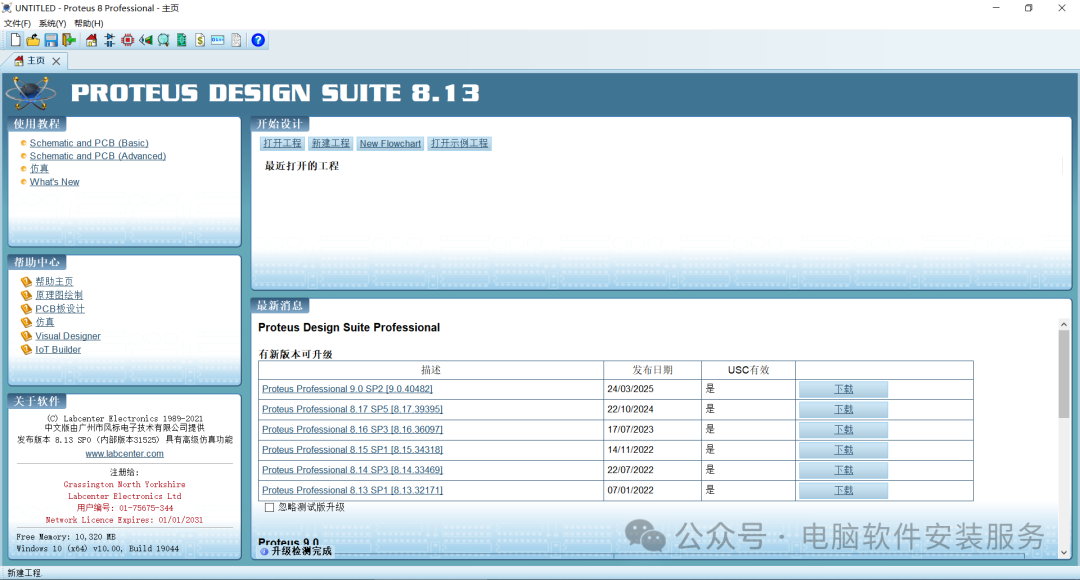Open Proteus Professional 8.13 SP1 link

tap(352, 490)
